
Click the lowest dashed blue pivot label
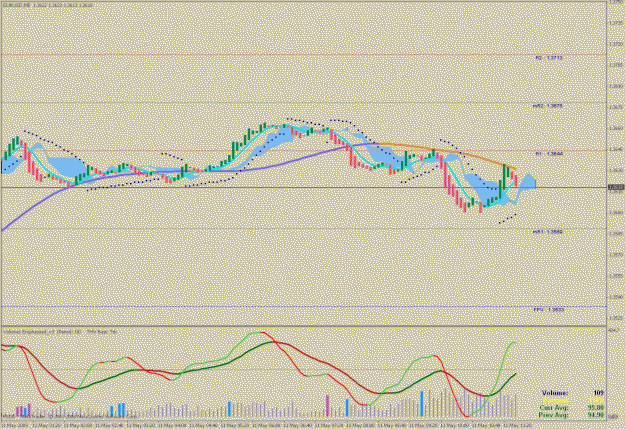[548, 309]
